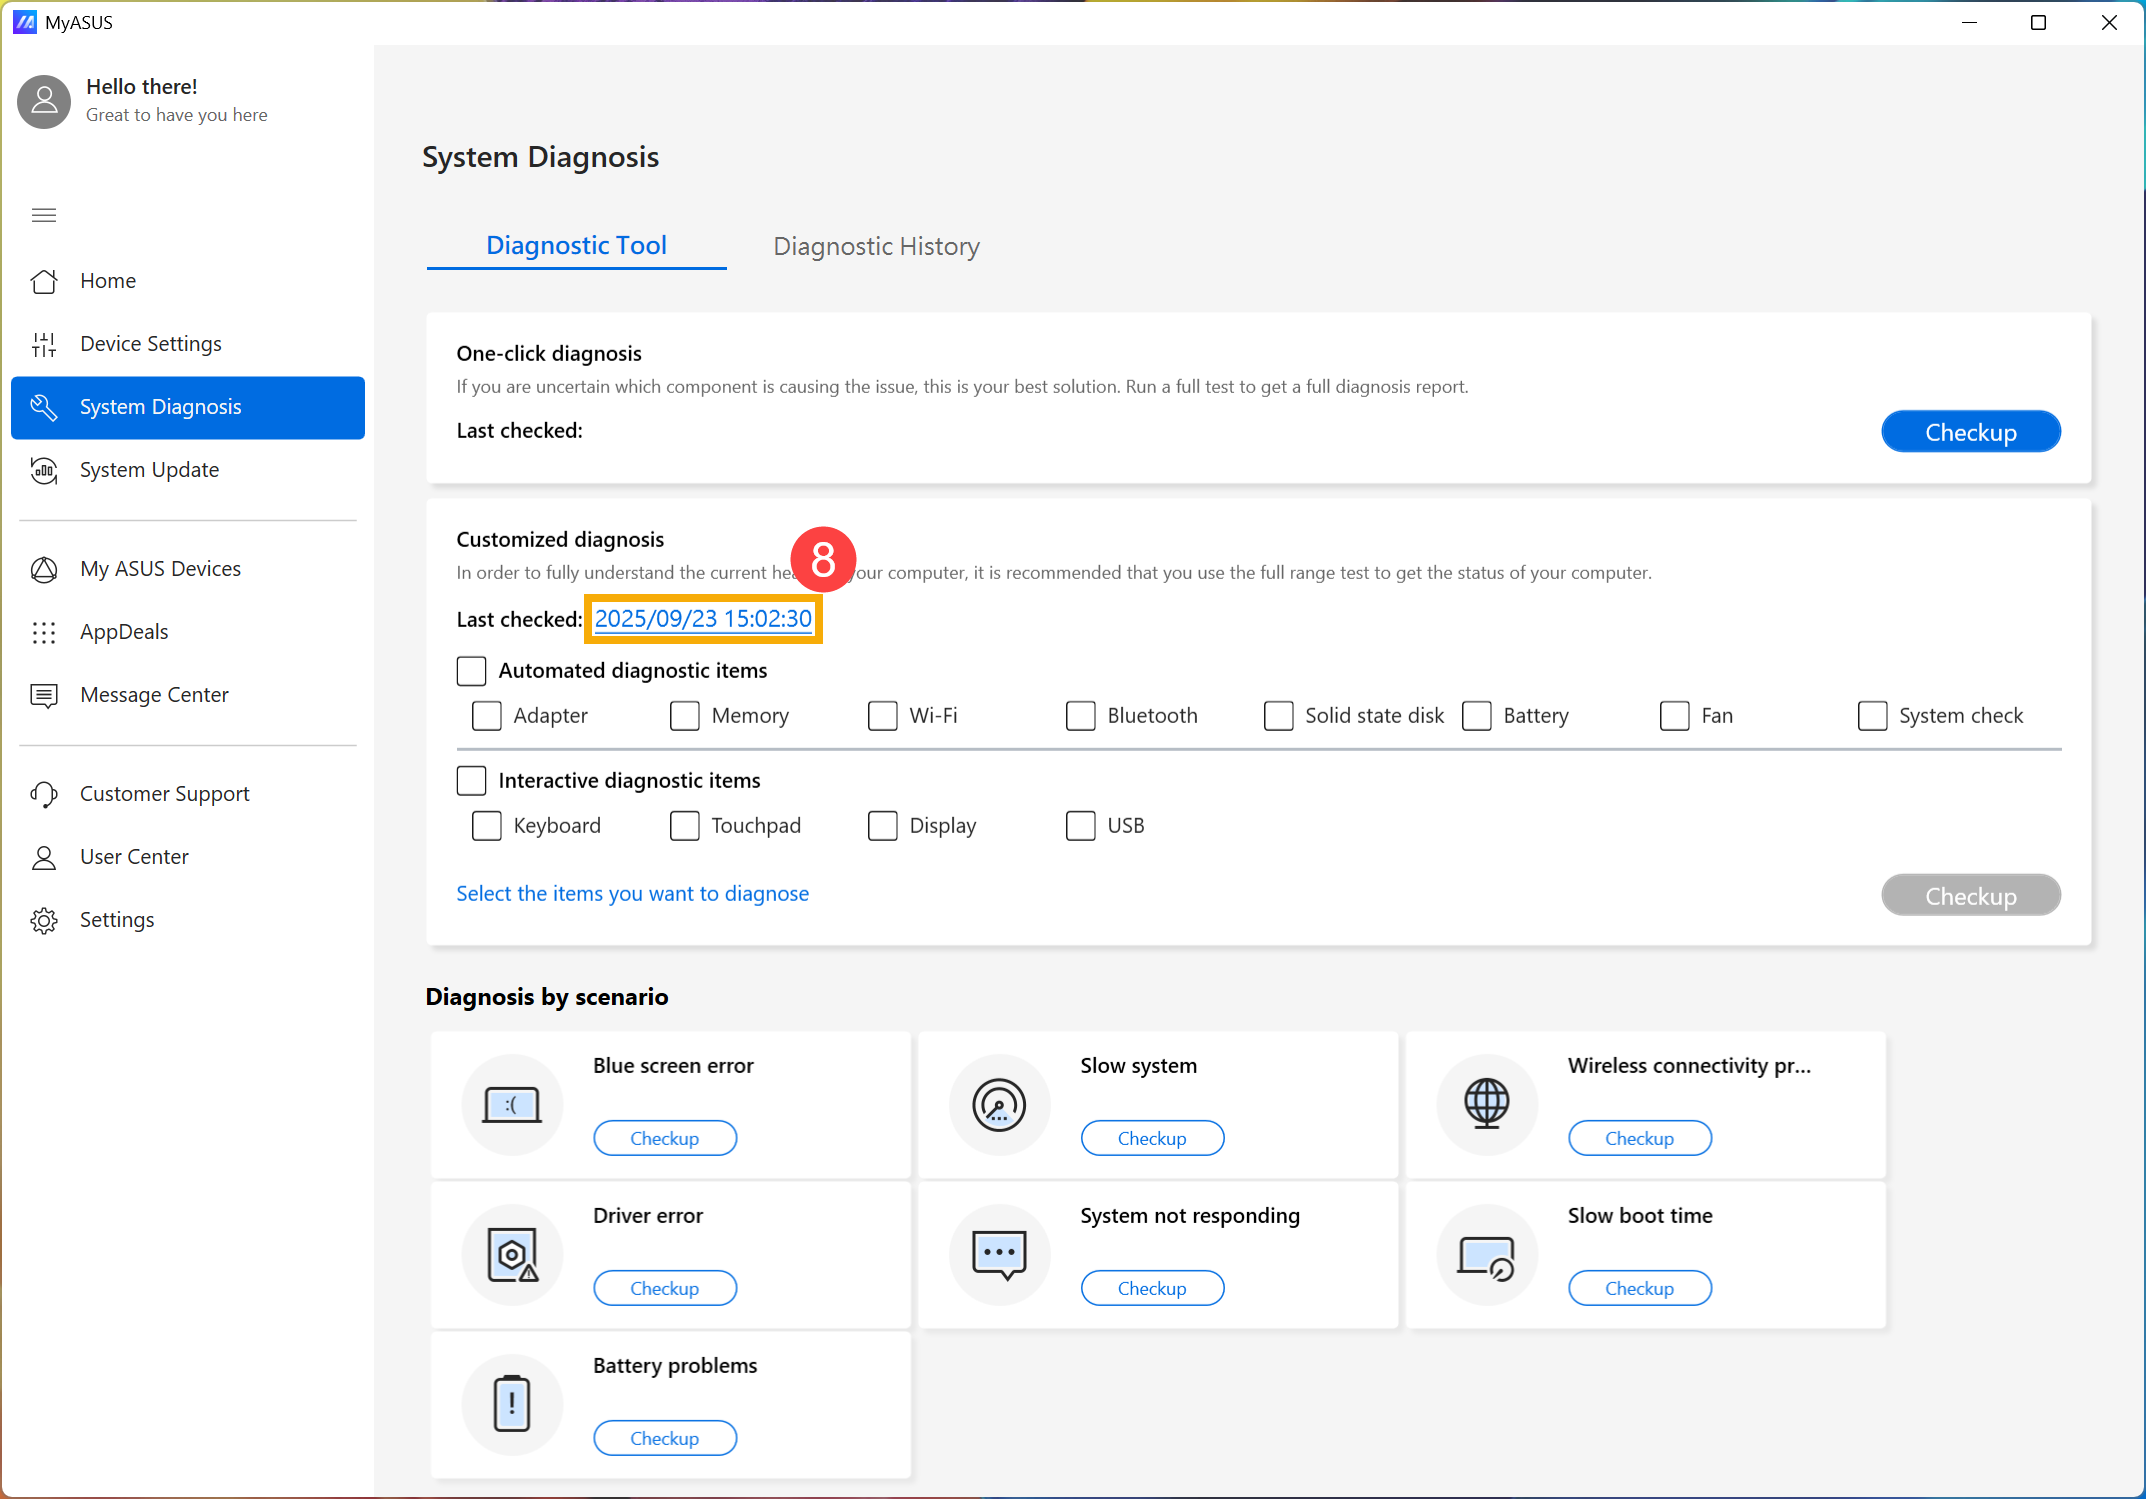The height and width of the screenshot is (1499, 2146).
Task: Open AppDeals from the sidebar
Action: tap(188, 632)
